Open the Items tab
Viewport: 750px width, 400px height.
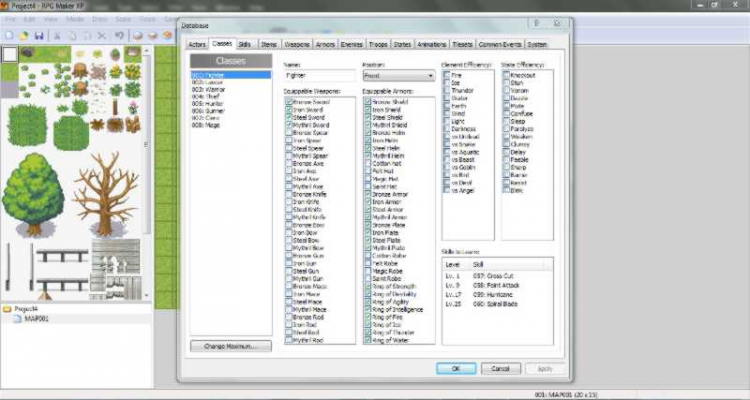(x=269, y=44)
